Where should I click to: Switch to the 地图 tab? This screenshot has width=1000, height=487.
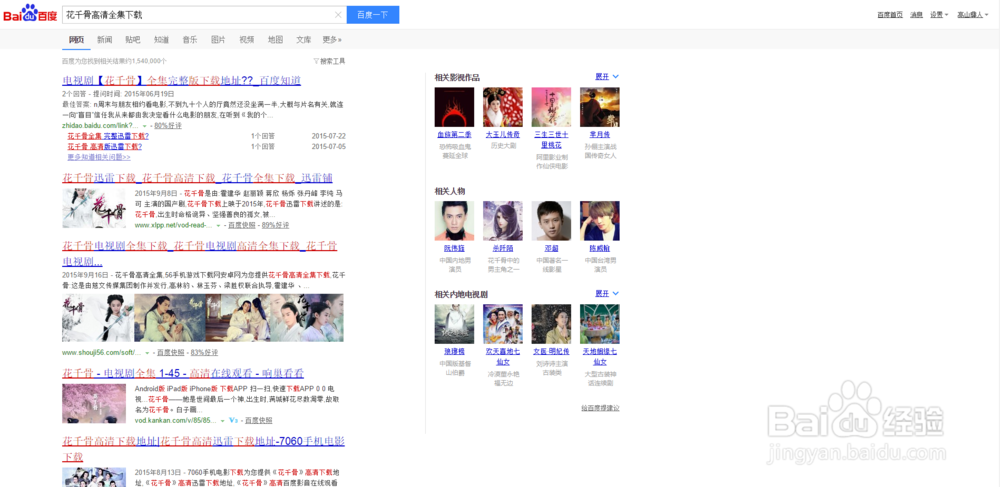click(276, 40)
